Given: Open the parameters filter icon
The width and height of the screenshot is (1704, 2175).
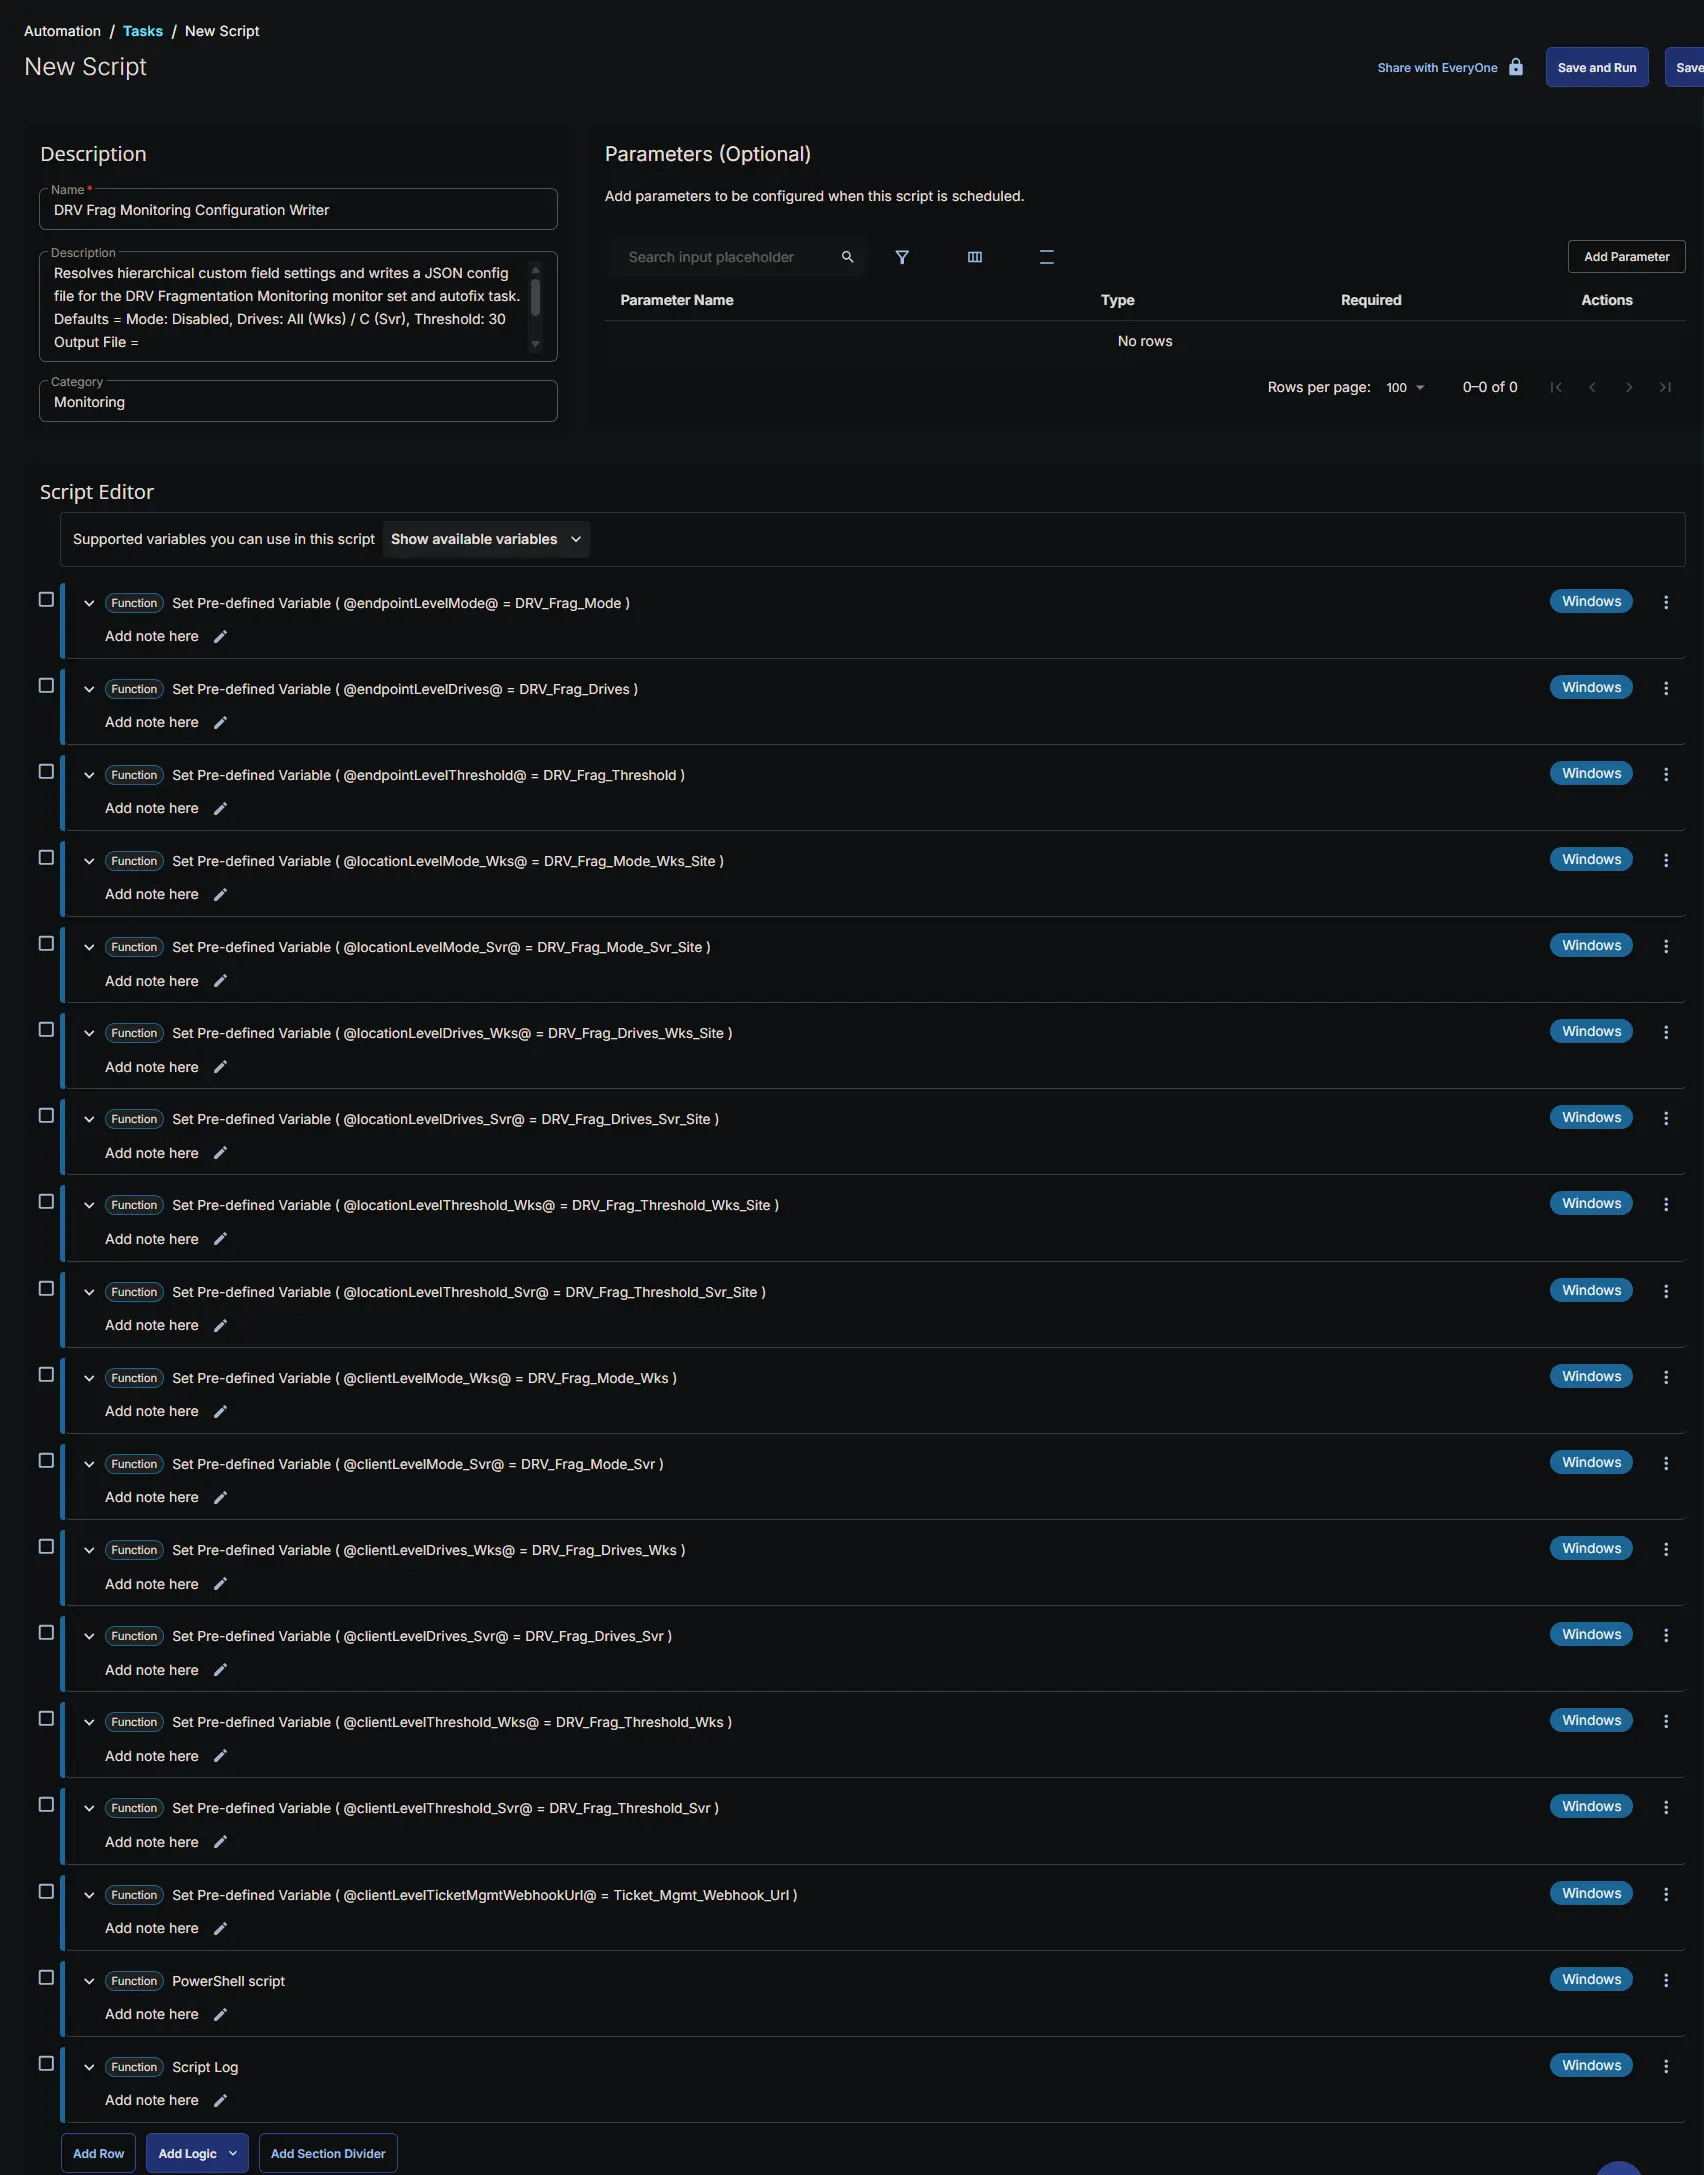Looking at the screenshot, I should click(x=902, y=257).
